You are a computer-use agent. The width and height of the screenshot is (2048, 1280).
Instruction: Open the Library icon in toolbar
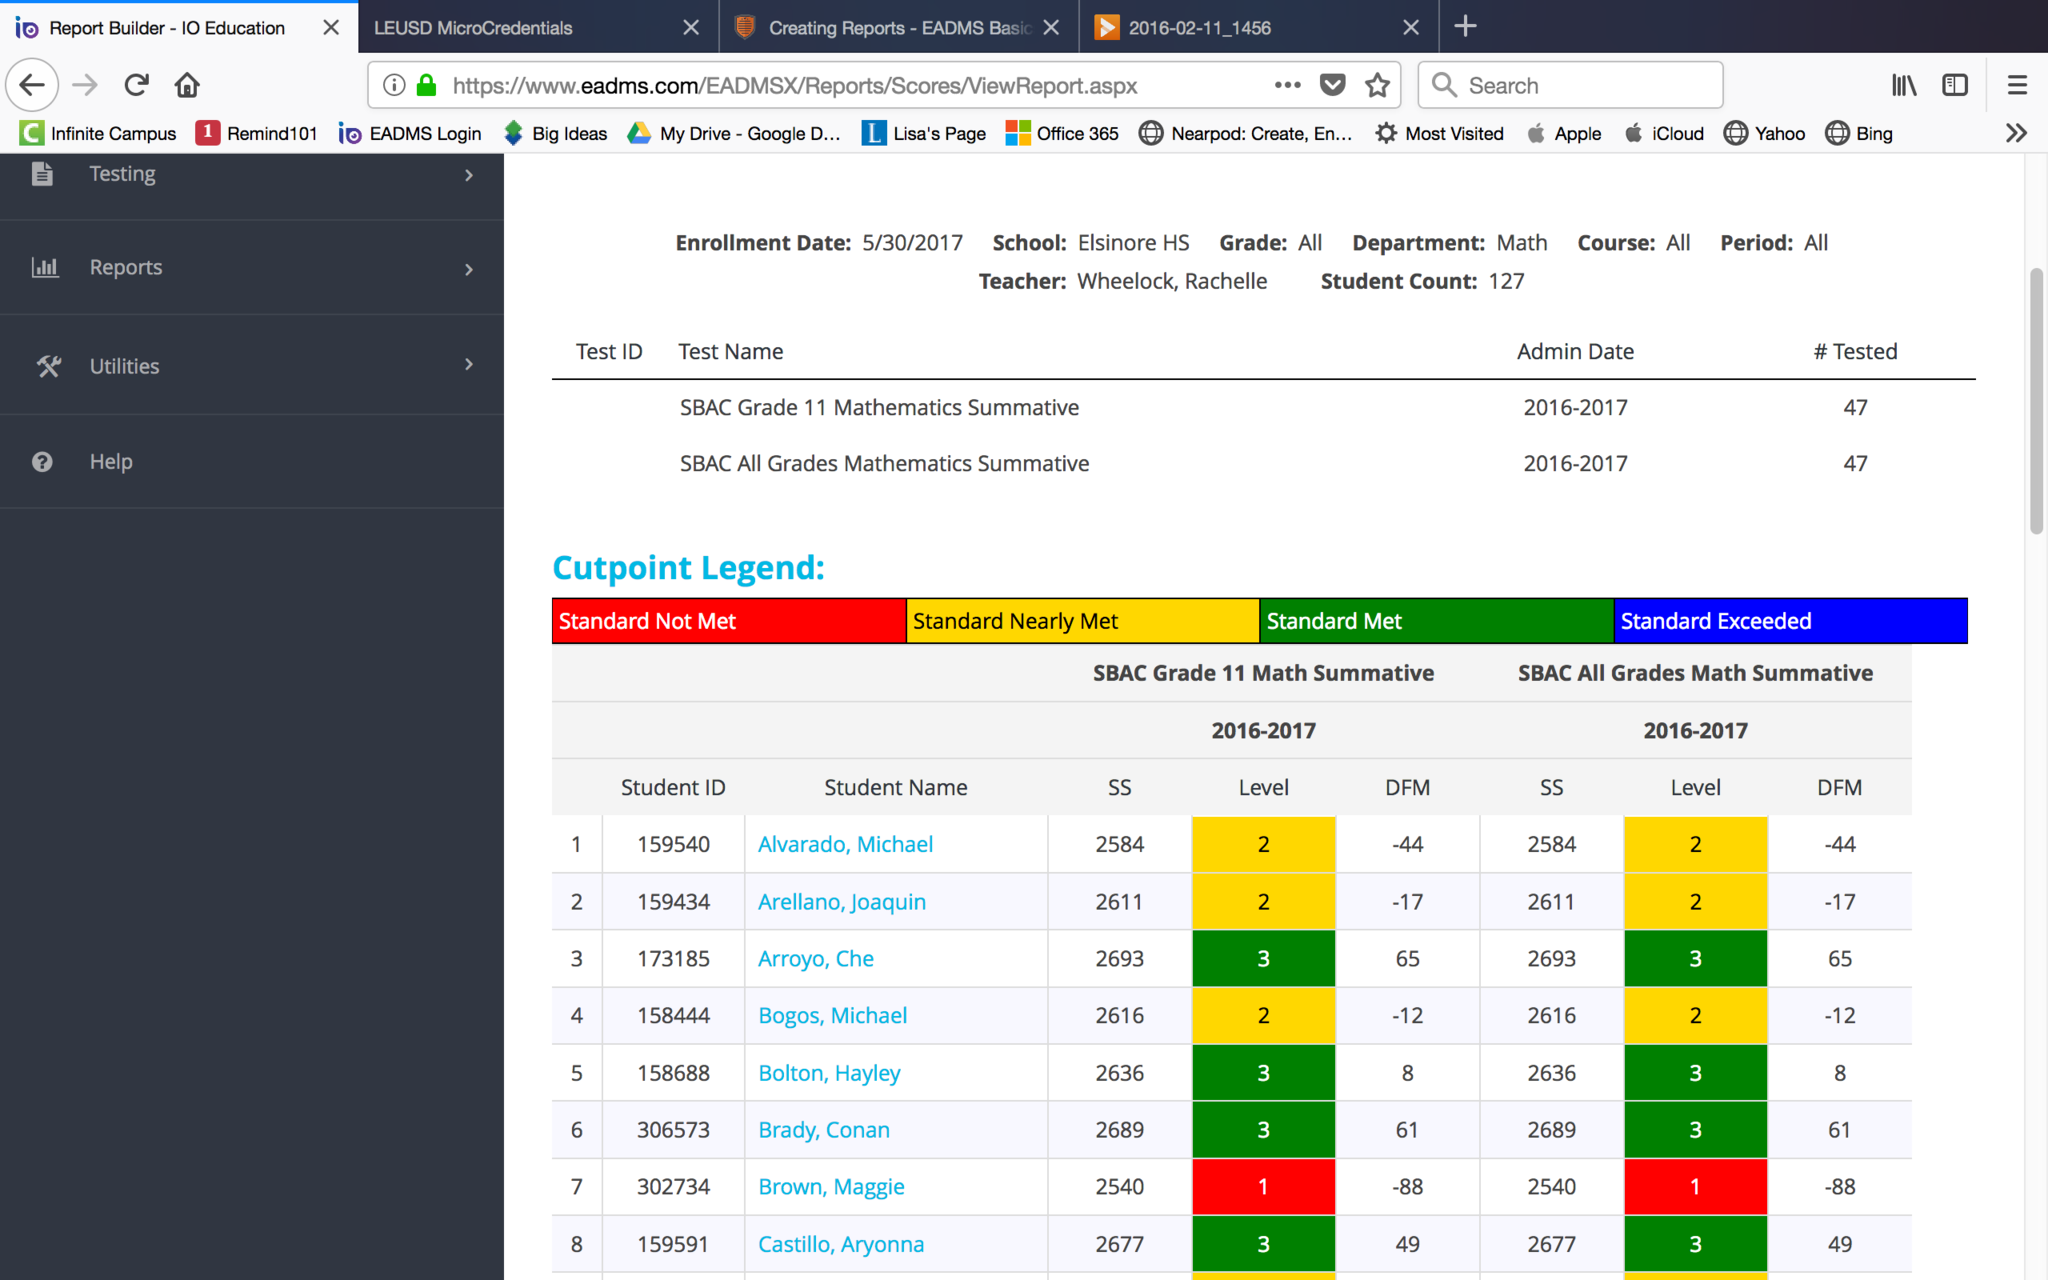coord(1903,85)
